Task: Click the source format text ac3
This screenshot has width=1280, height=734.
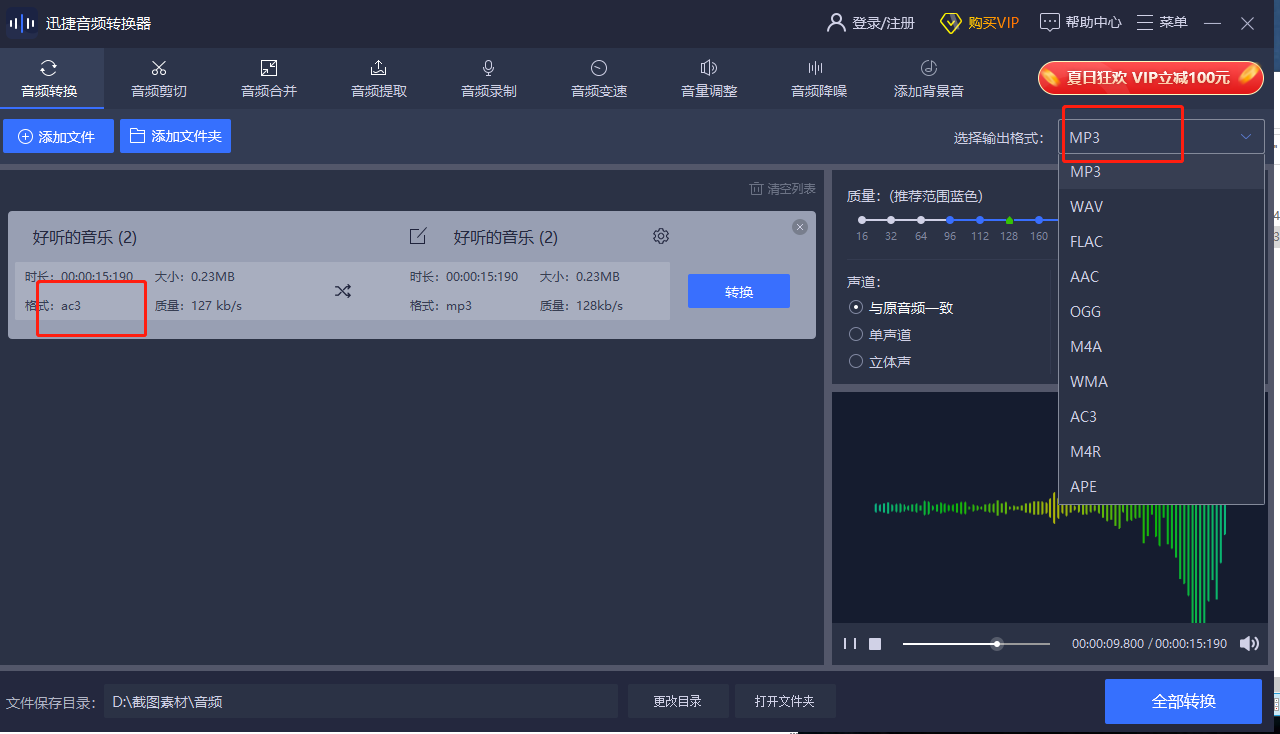Action: pos(71,305)
